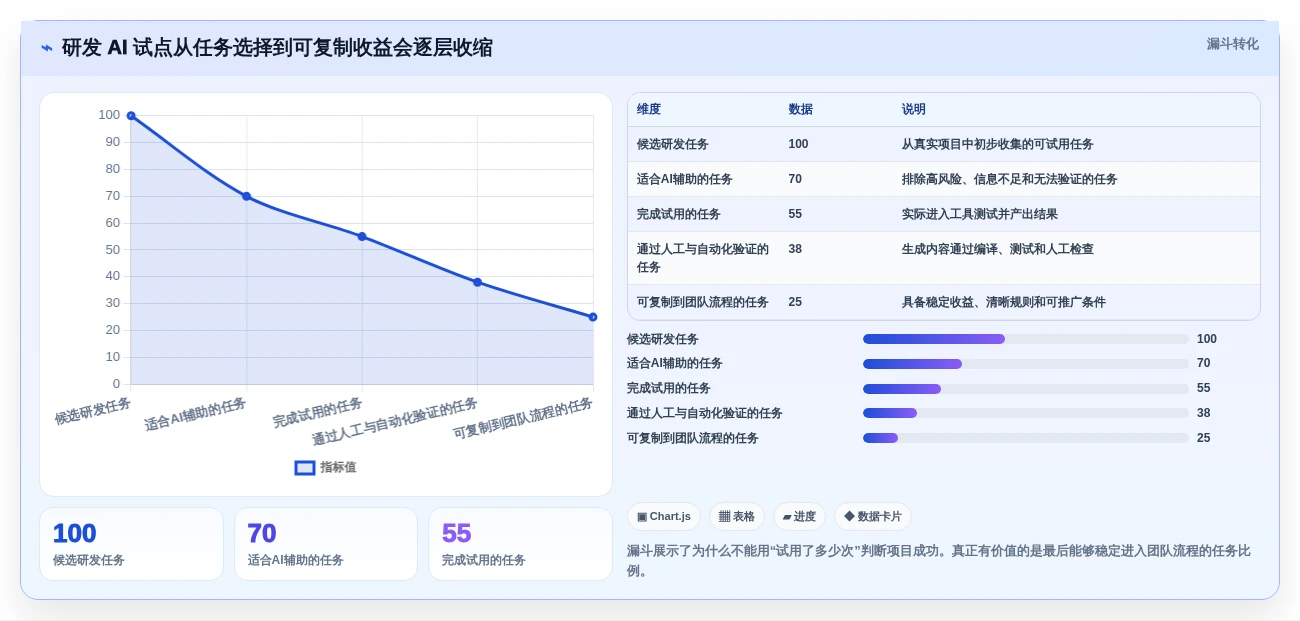The height and width of the screenshot is (621, 1300).
Task: Click the 说明 column header
Action: point(914,109)
